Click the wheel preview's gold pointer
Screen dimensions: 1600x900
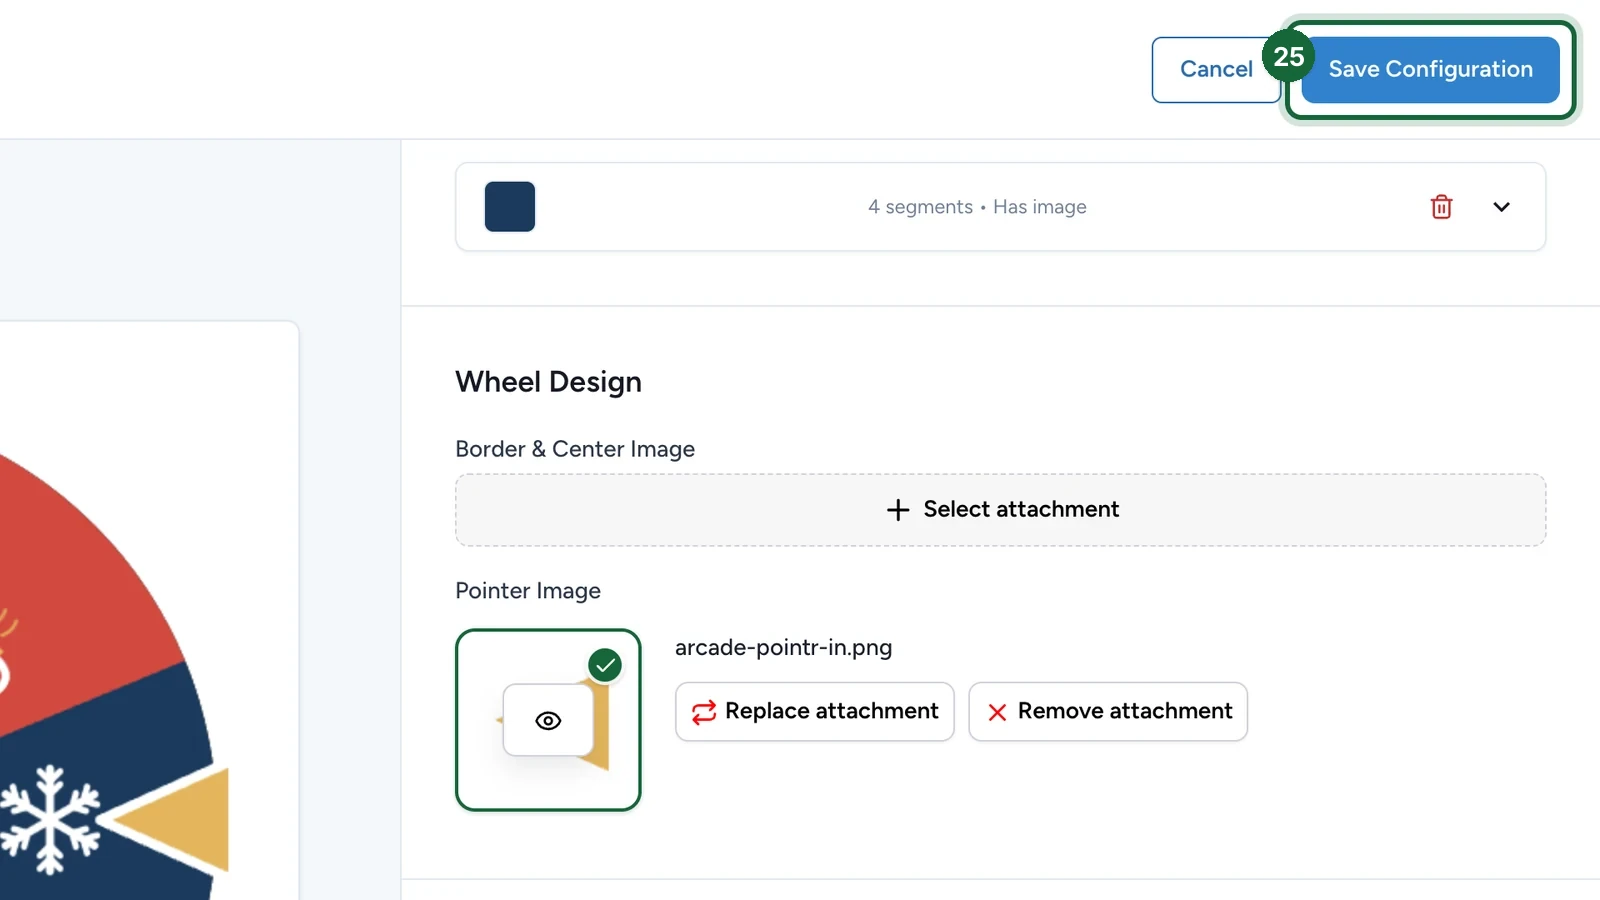(x=170, y=820)
